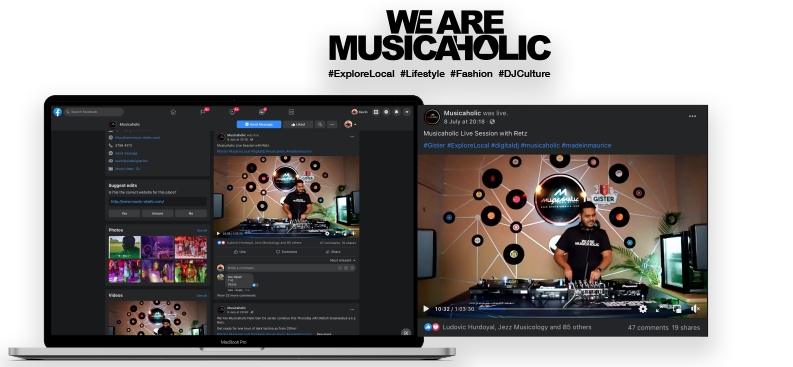Seek on the large video progress bar
Image resolution: width=793 pixels, height=367 pixels.
click(x=555, y=309)
